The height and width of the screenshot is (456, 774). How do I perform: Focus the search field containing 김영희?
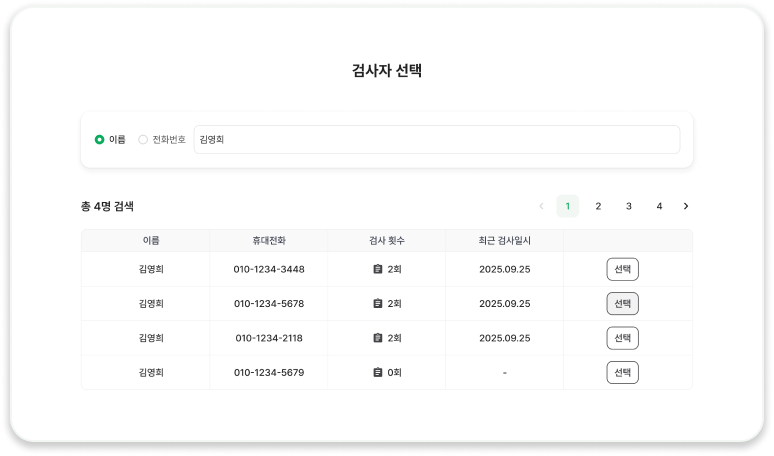click(x=437, y=140)
